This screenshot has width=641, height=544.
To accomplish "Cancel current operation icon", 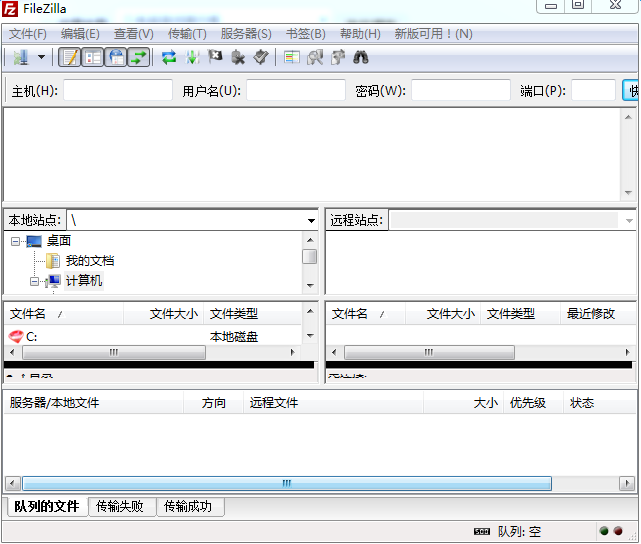I will pyautogui.click(x=215, y=57).
